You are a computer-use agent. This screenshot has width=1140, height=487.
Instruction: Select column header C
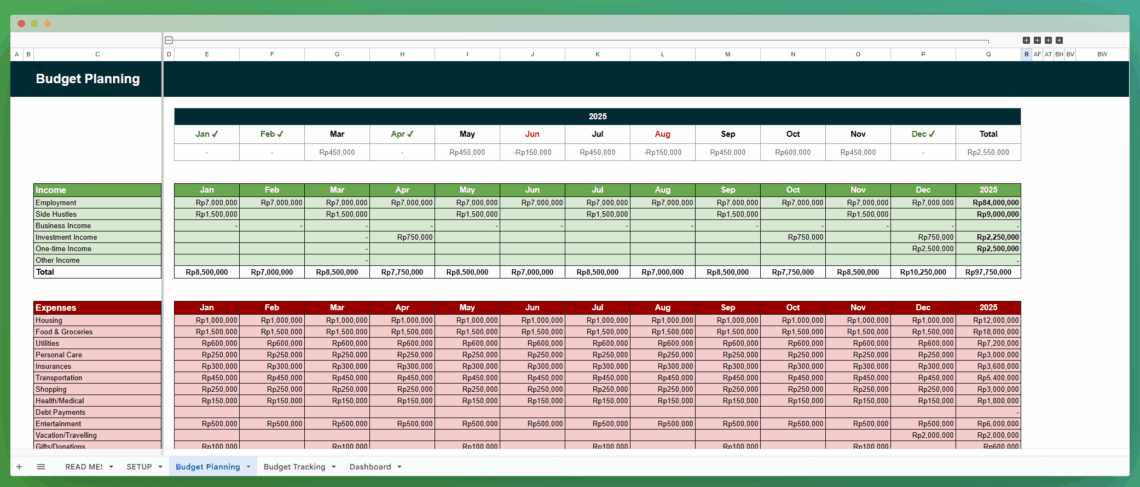[97, 55]
